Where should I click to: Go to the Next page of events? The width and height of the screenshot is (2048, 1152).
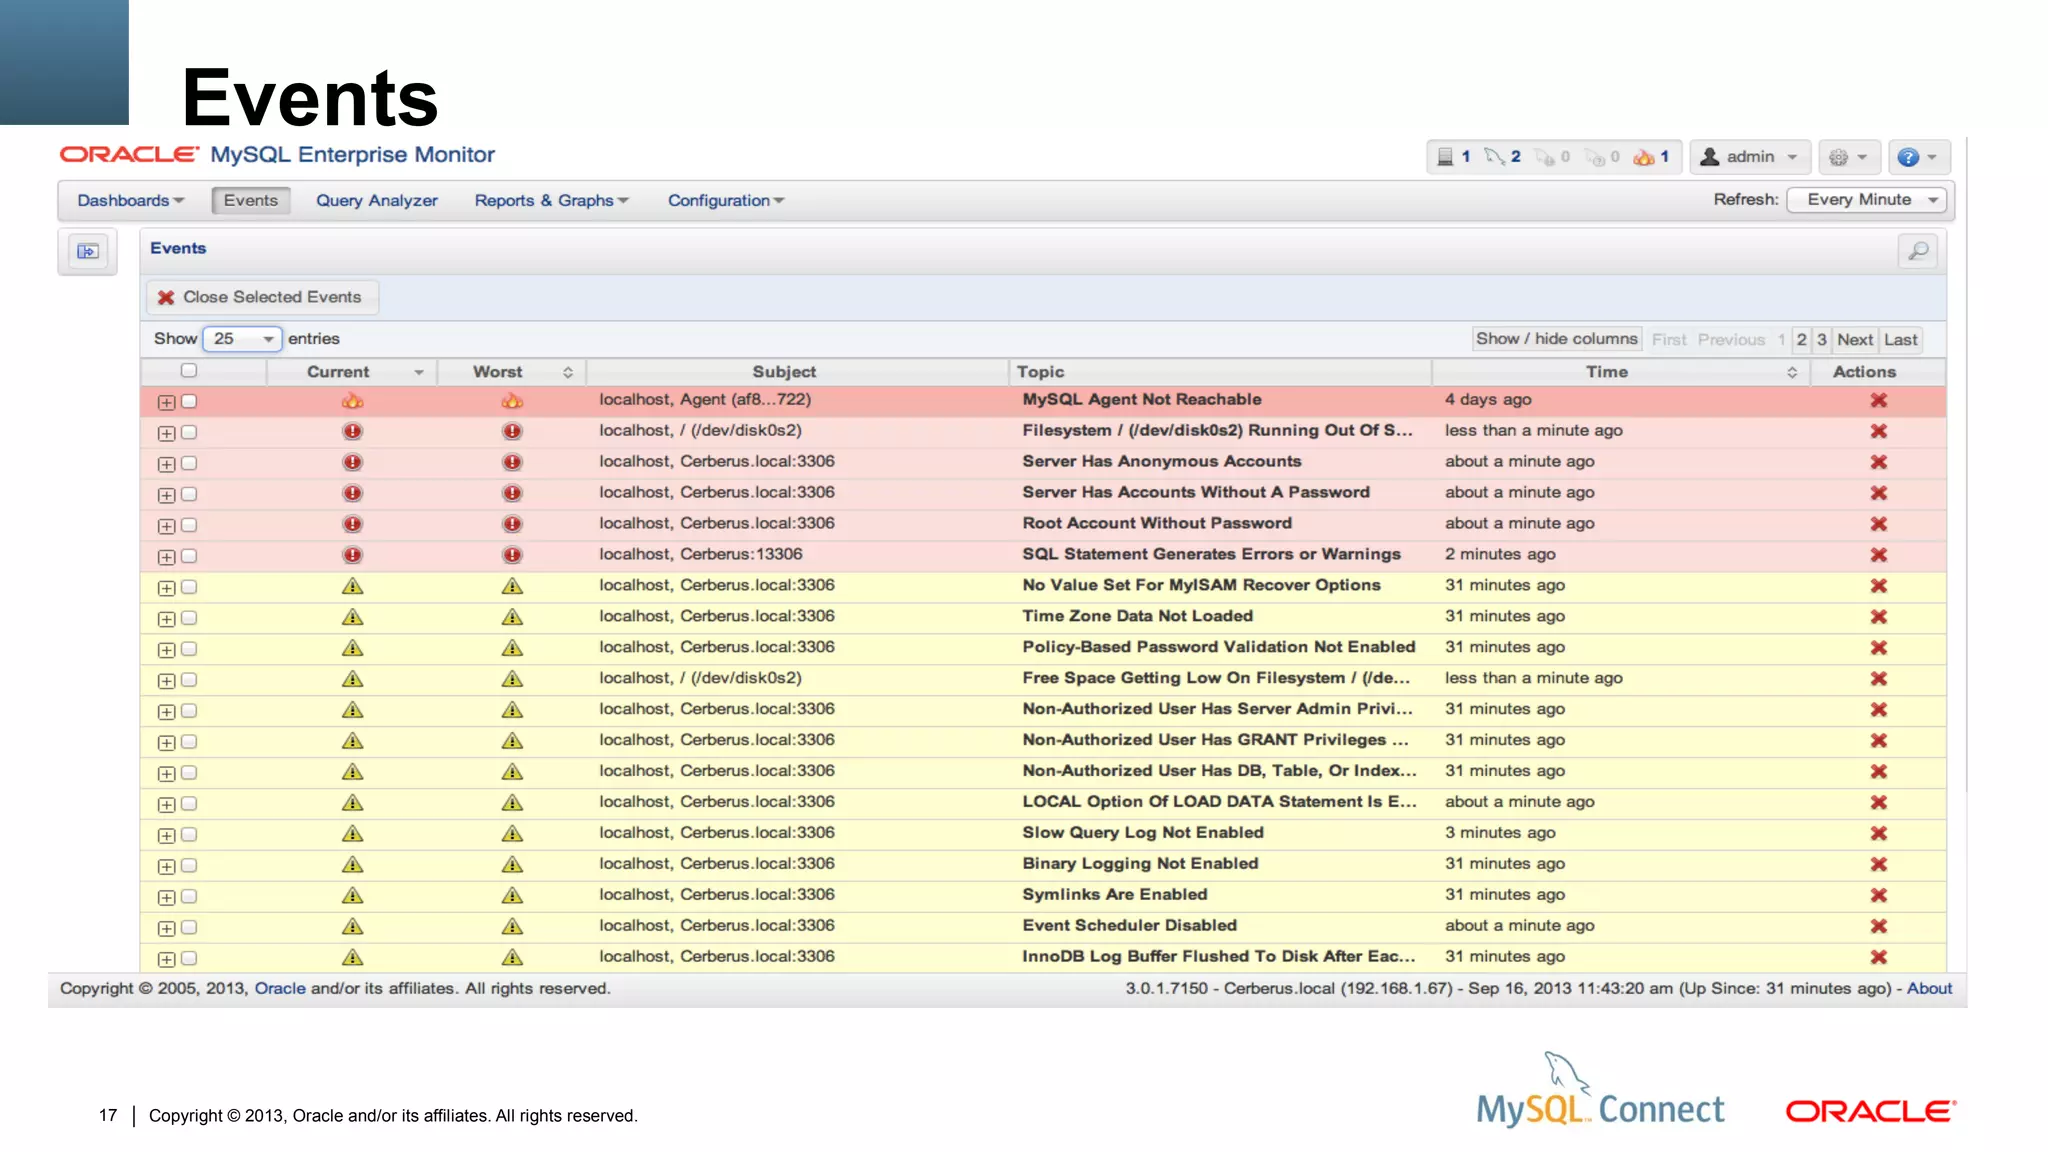click(1855, 340)
